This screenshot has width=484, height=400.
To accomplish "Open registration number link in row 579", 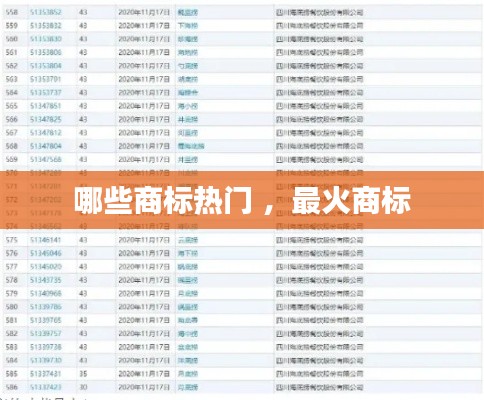I will click(x=46, y=293).
